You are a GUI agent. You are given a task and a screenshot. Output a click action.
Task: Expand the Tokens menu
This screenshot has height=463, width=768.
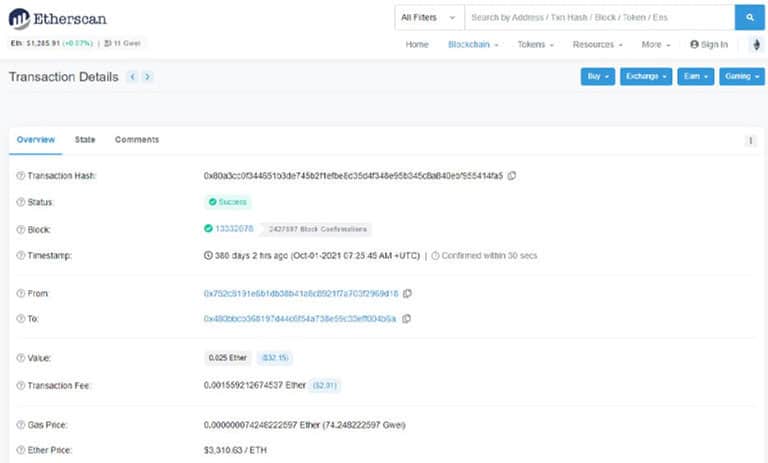click(535, 45)
